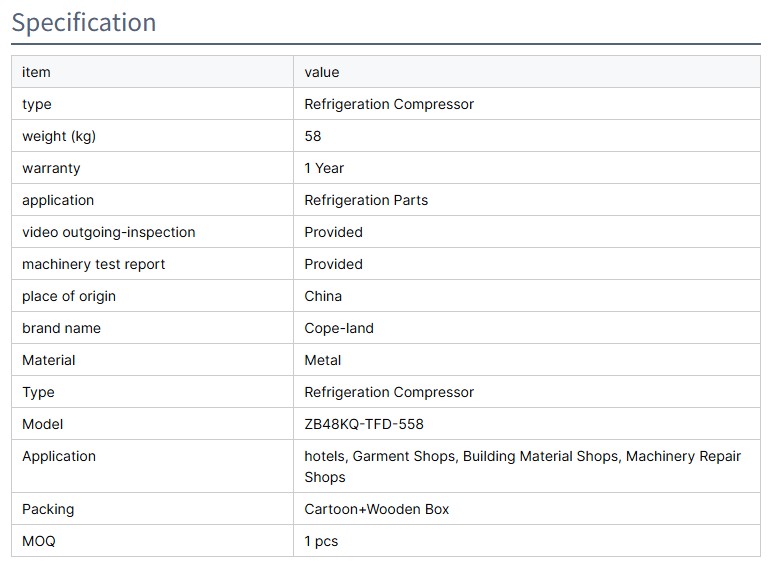Click the 'machinery test report' label
773x571 pixels.
94,264
